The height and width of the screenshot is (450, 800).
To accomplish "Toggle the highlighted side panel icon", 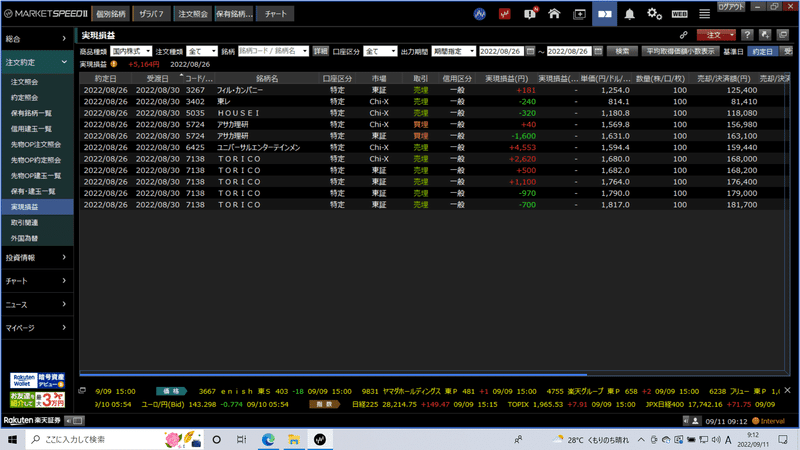I will (605, 14).
